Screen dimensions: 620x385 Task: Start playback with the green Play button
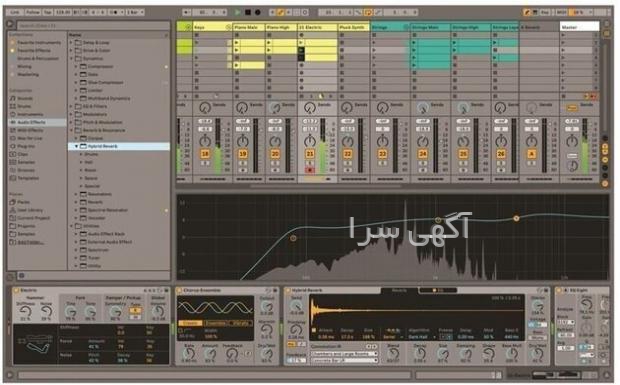(x=237, y=12)
